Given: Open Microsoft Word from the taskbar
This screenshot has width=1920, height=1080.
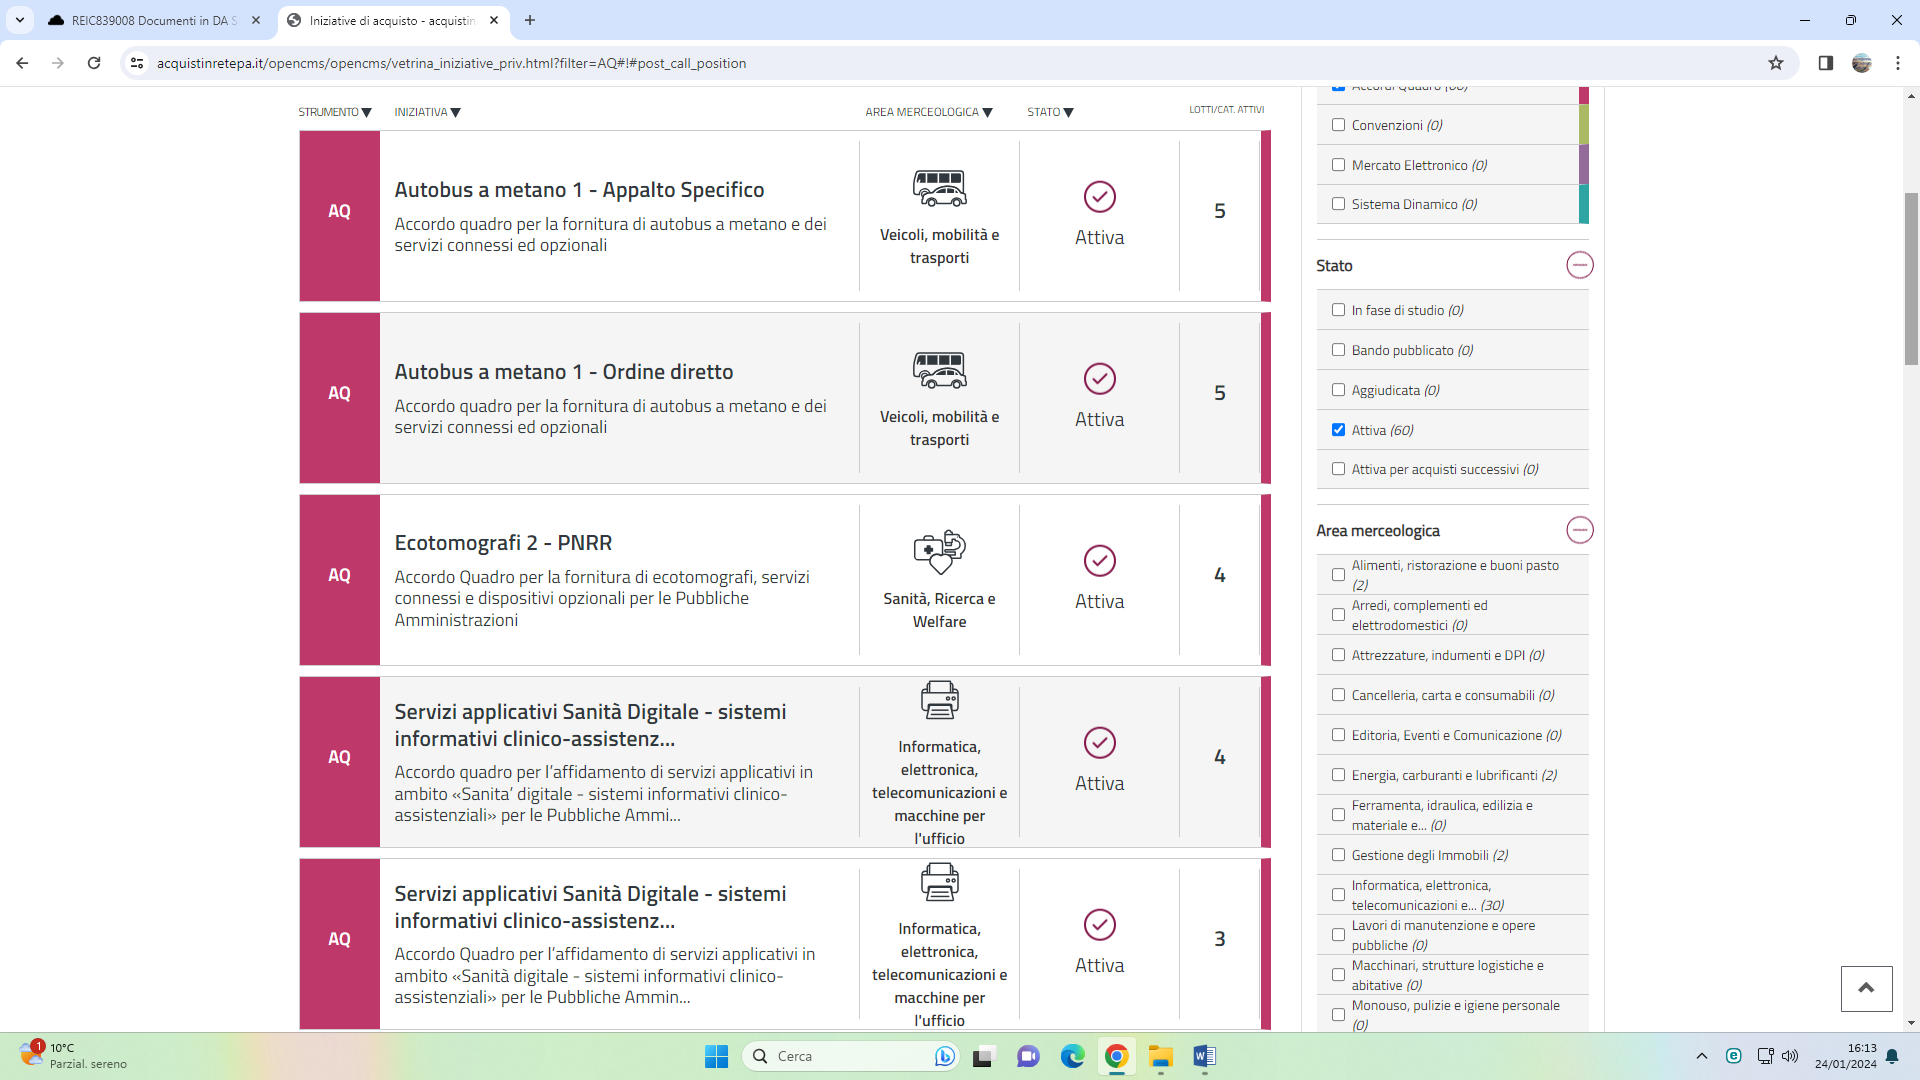Looking at the screenshot, I should point(1203,1056).
